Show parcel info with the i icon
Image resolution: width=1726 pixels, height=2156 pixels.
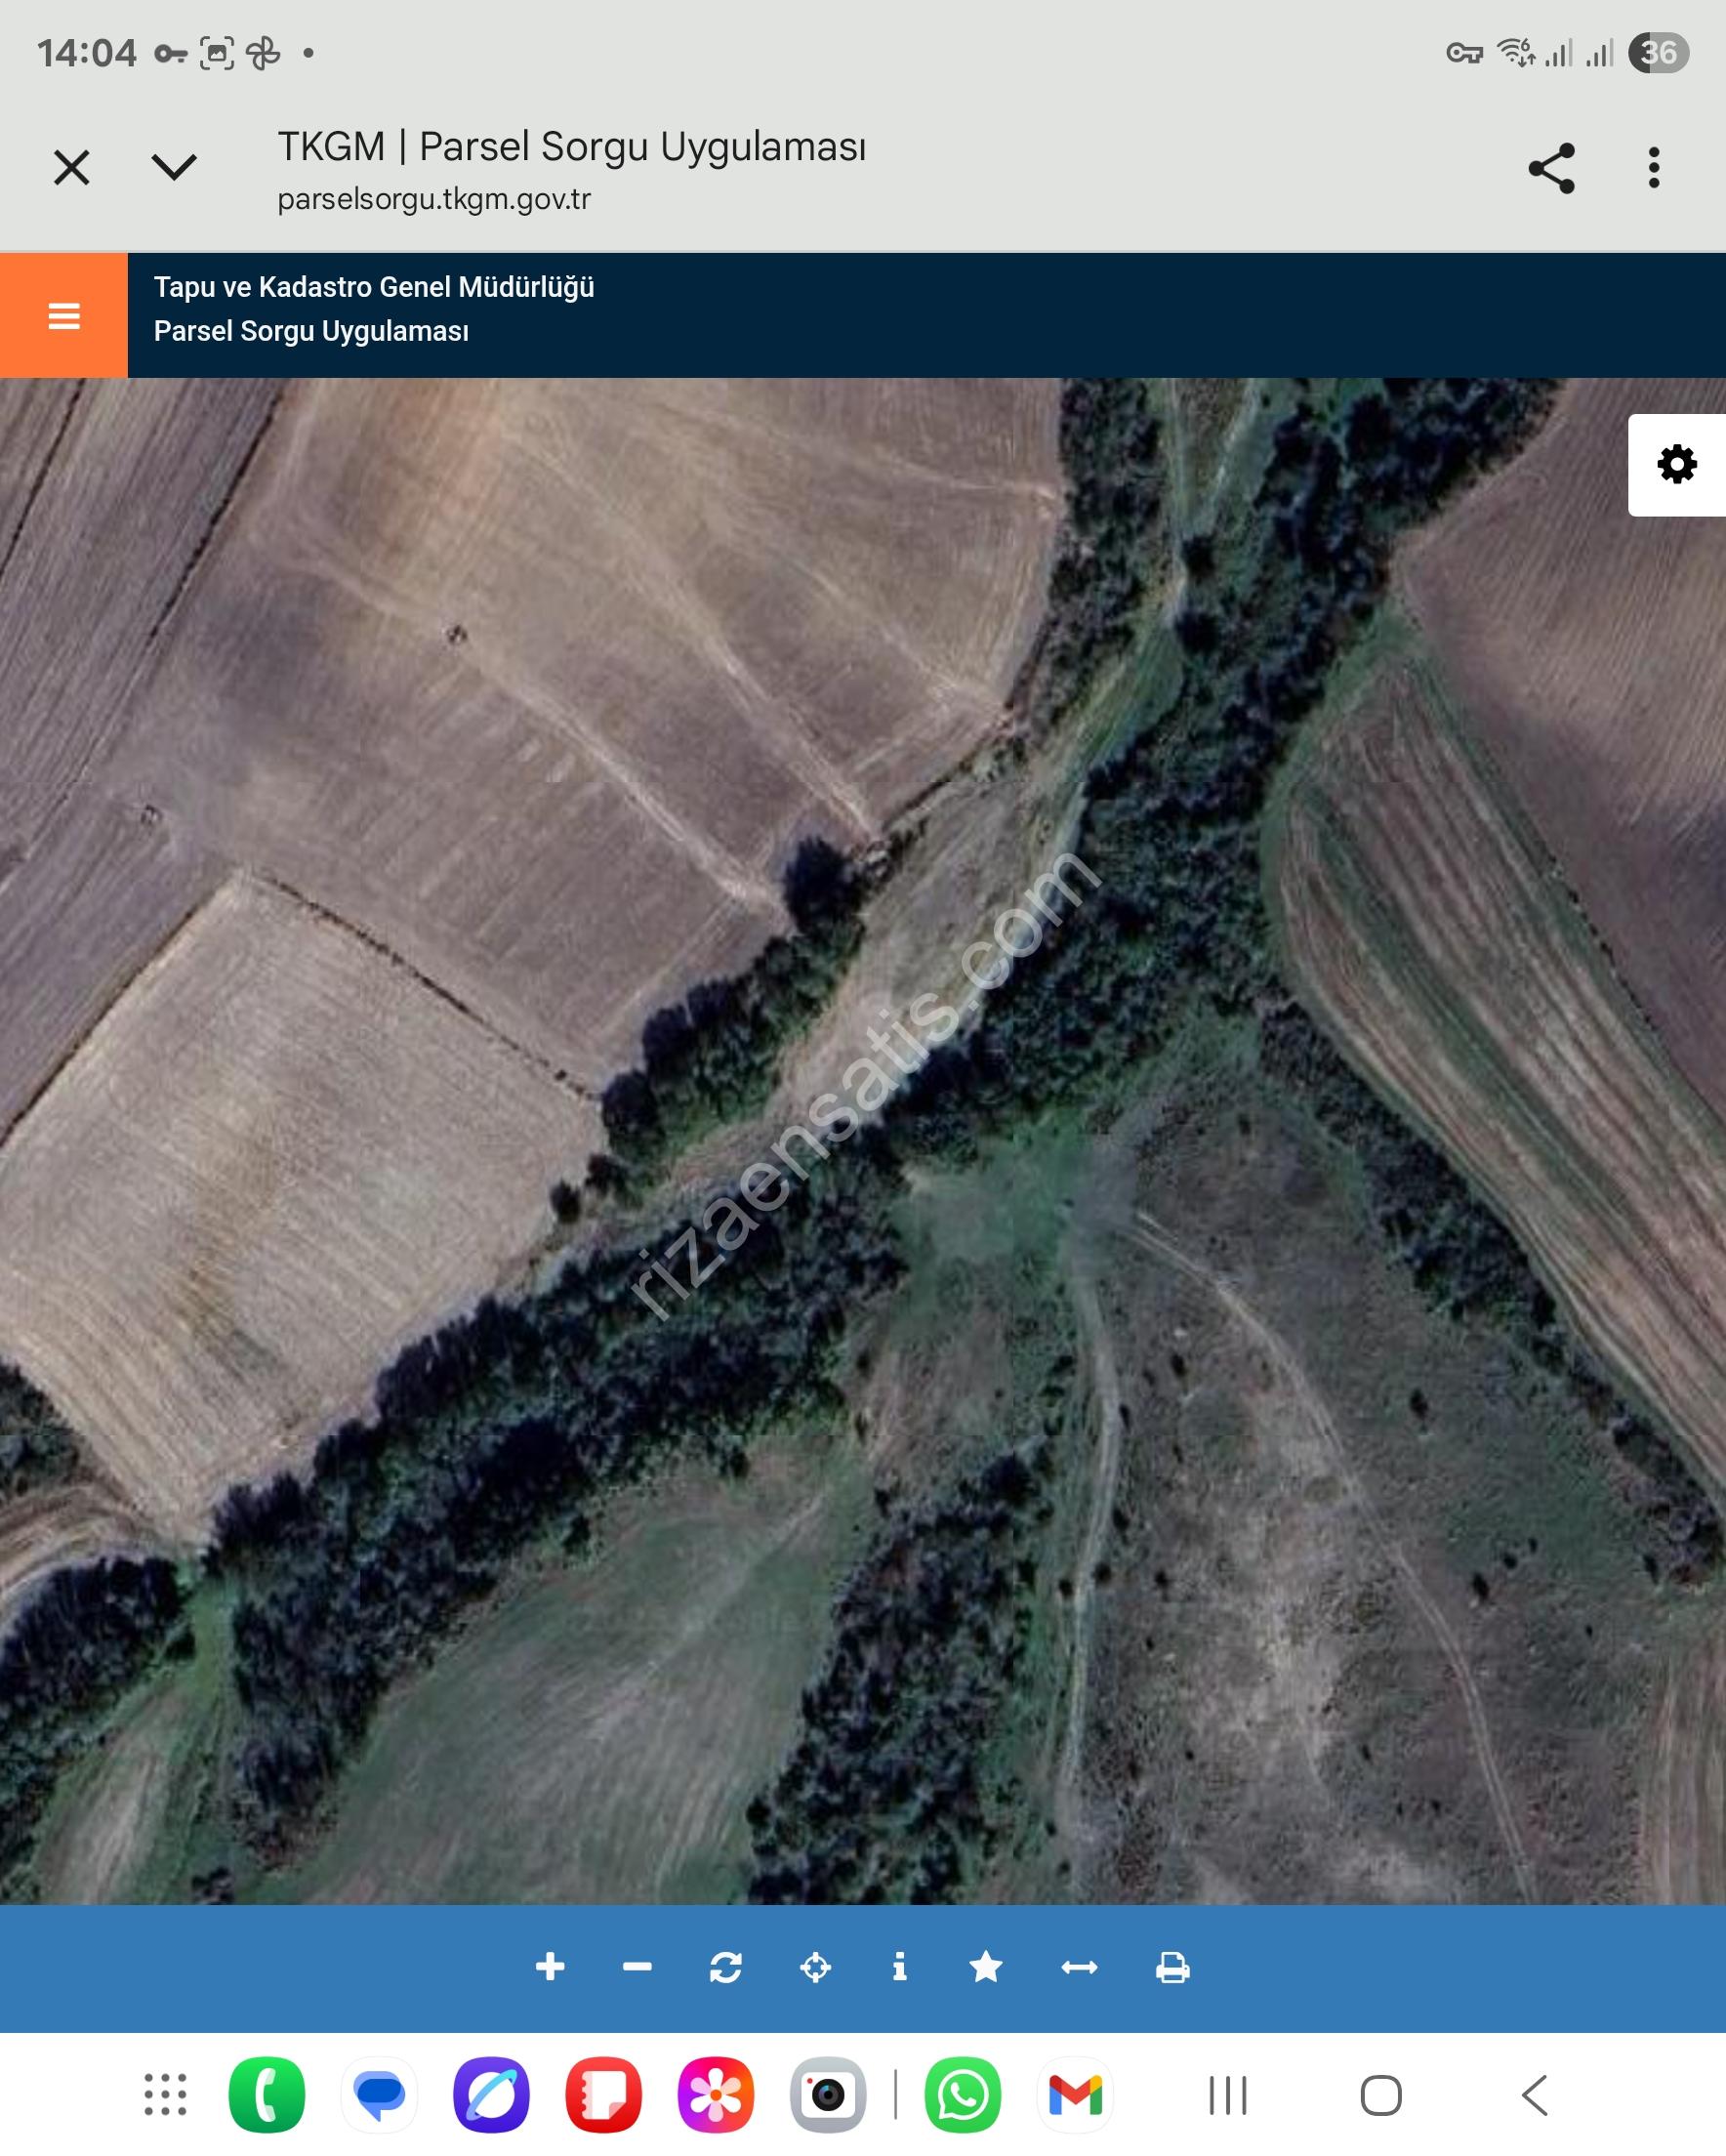tap(899, 1966)
